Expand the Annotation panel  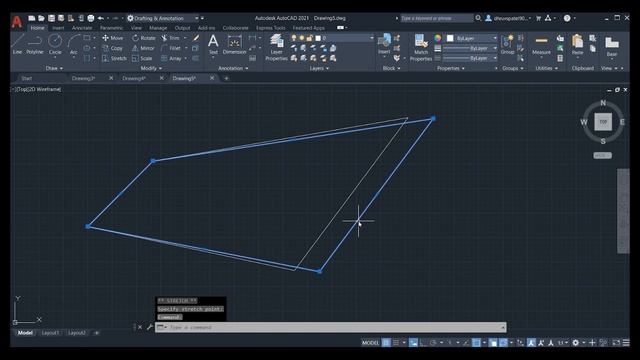point(233,68)
